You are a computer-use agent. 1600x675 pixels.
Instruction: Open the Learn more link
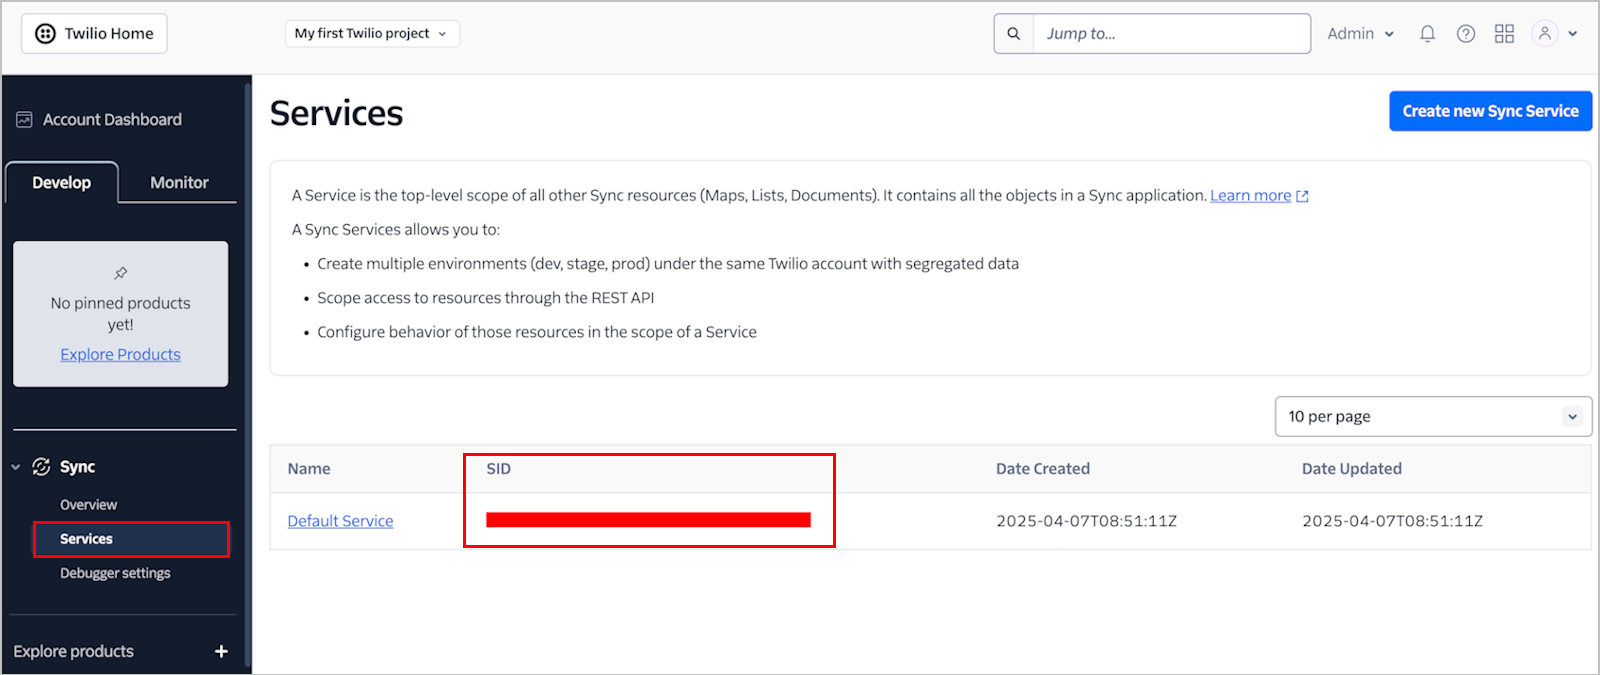(x=1250, y=196)
